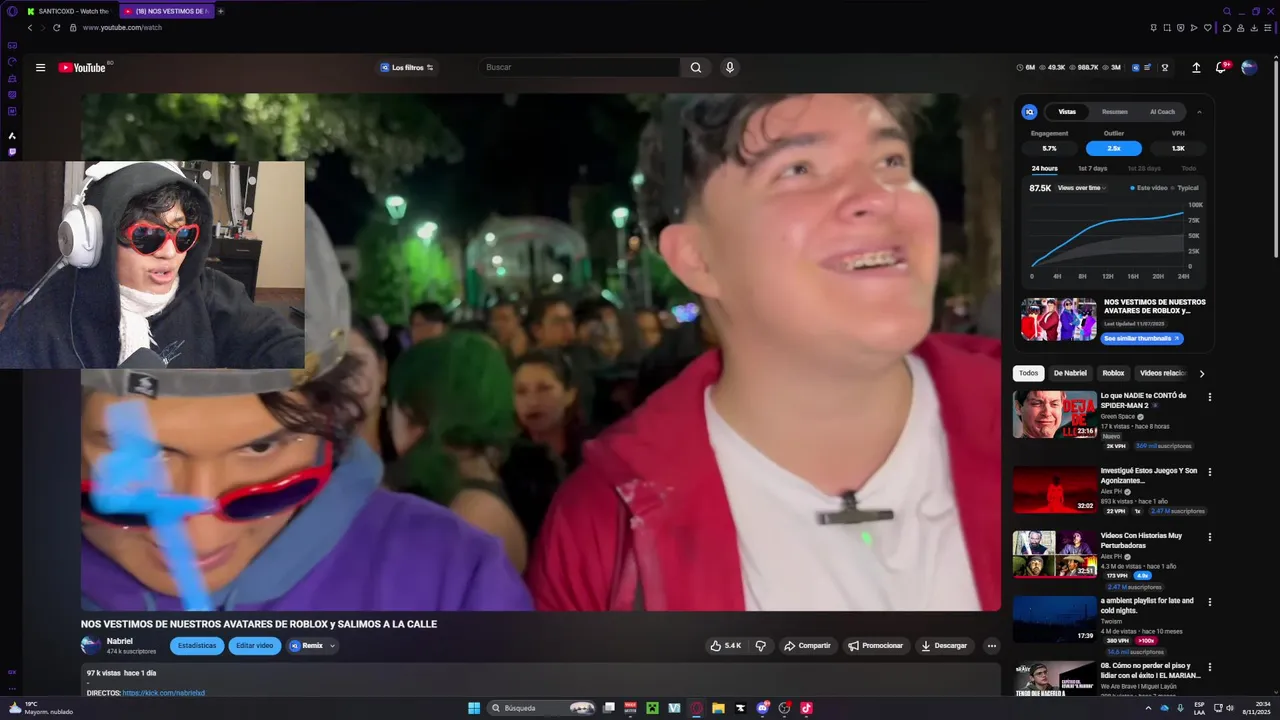Click the Estadísticas button
The image size is (1280, 720).
[197, 646]
